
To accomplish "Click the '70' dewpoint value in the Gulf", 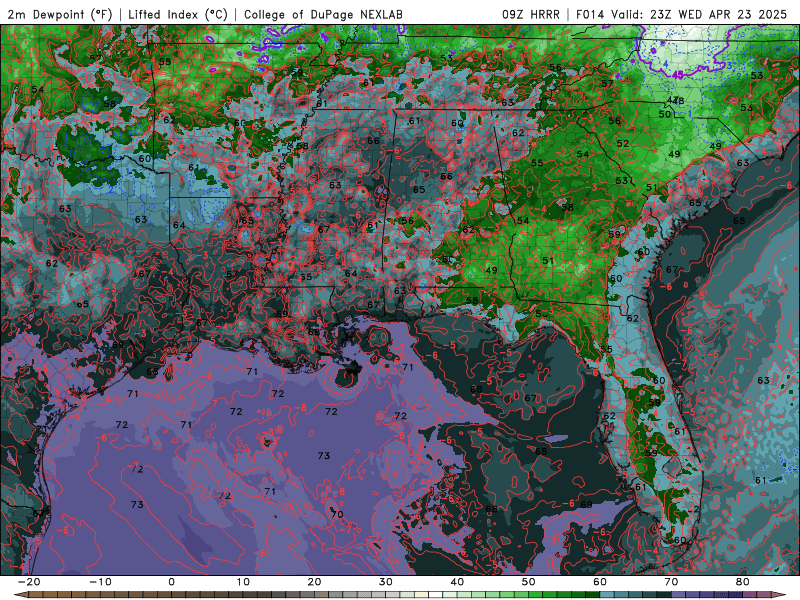I will 337,514.
